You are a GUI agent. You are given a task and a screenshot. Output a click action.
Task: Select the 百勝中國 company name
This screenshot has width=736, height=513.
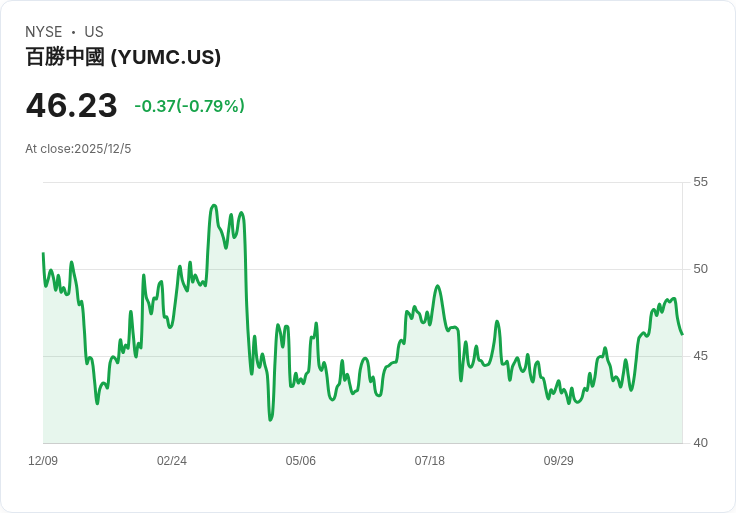tap(65, 57)
